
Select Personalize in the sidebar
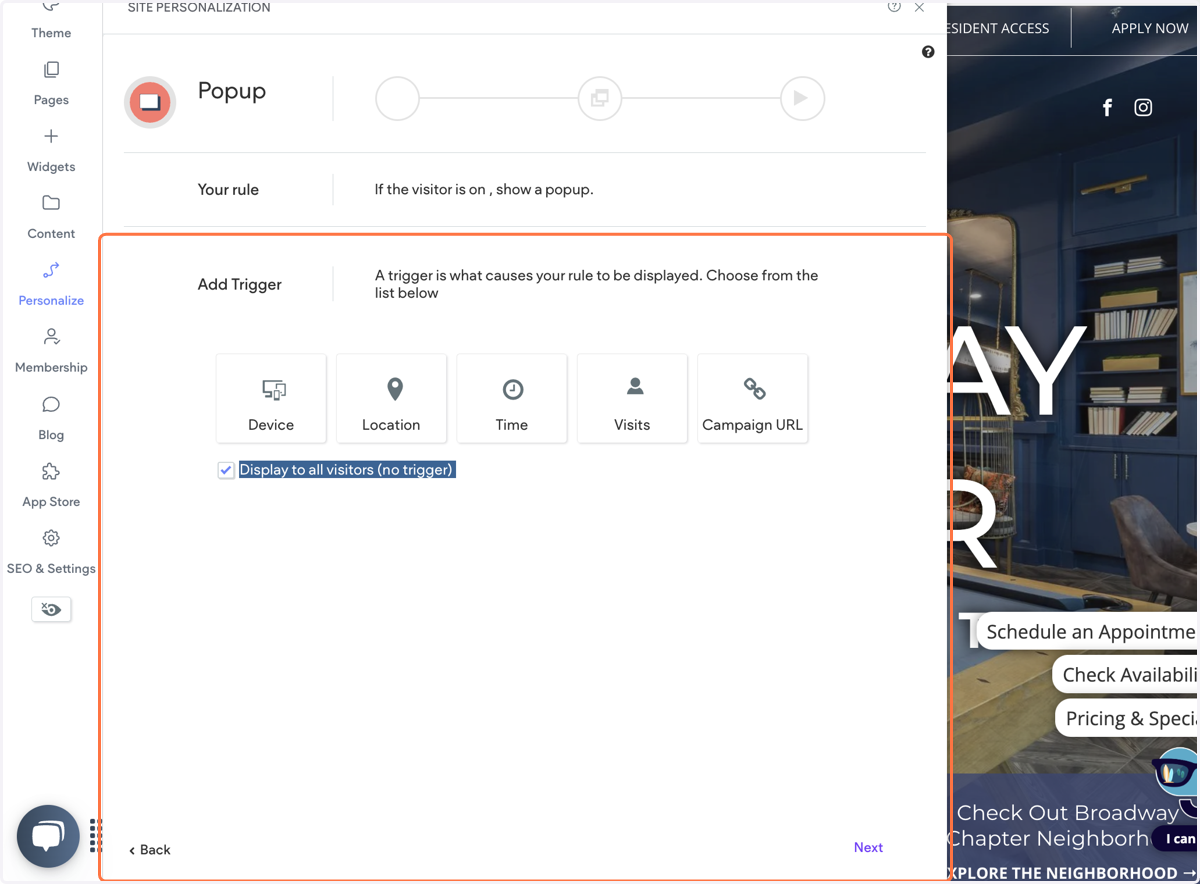pyautogui.click(x=51, y=285)
